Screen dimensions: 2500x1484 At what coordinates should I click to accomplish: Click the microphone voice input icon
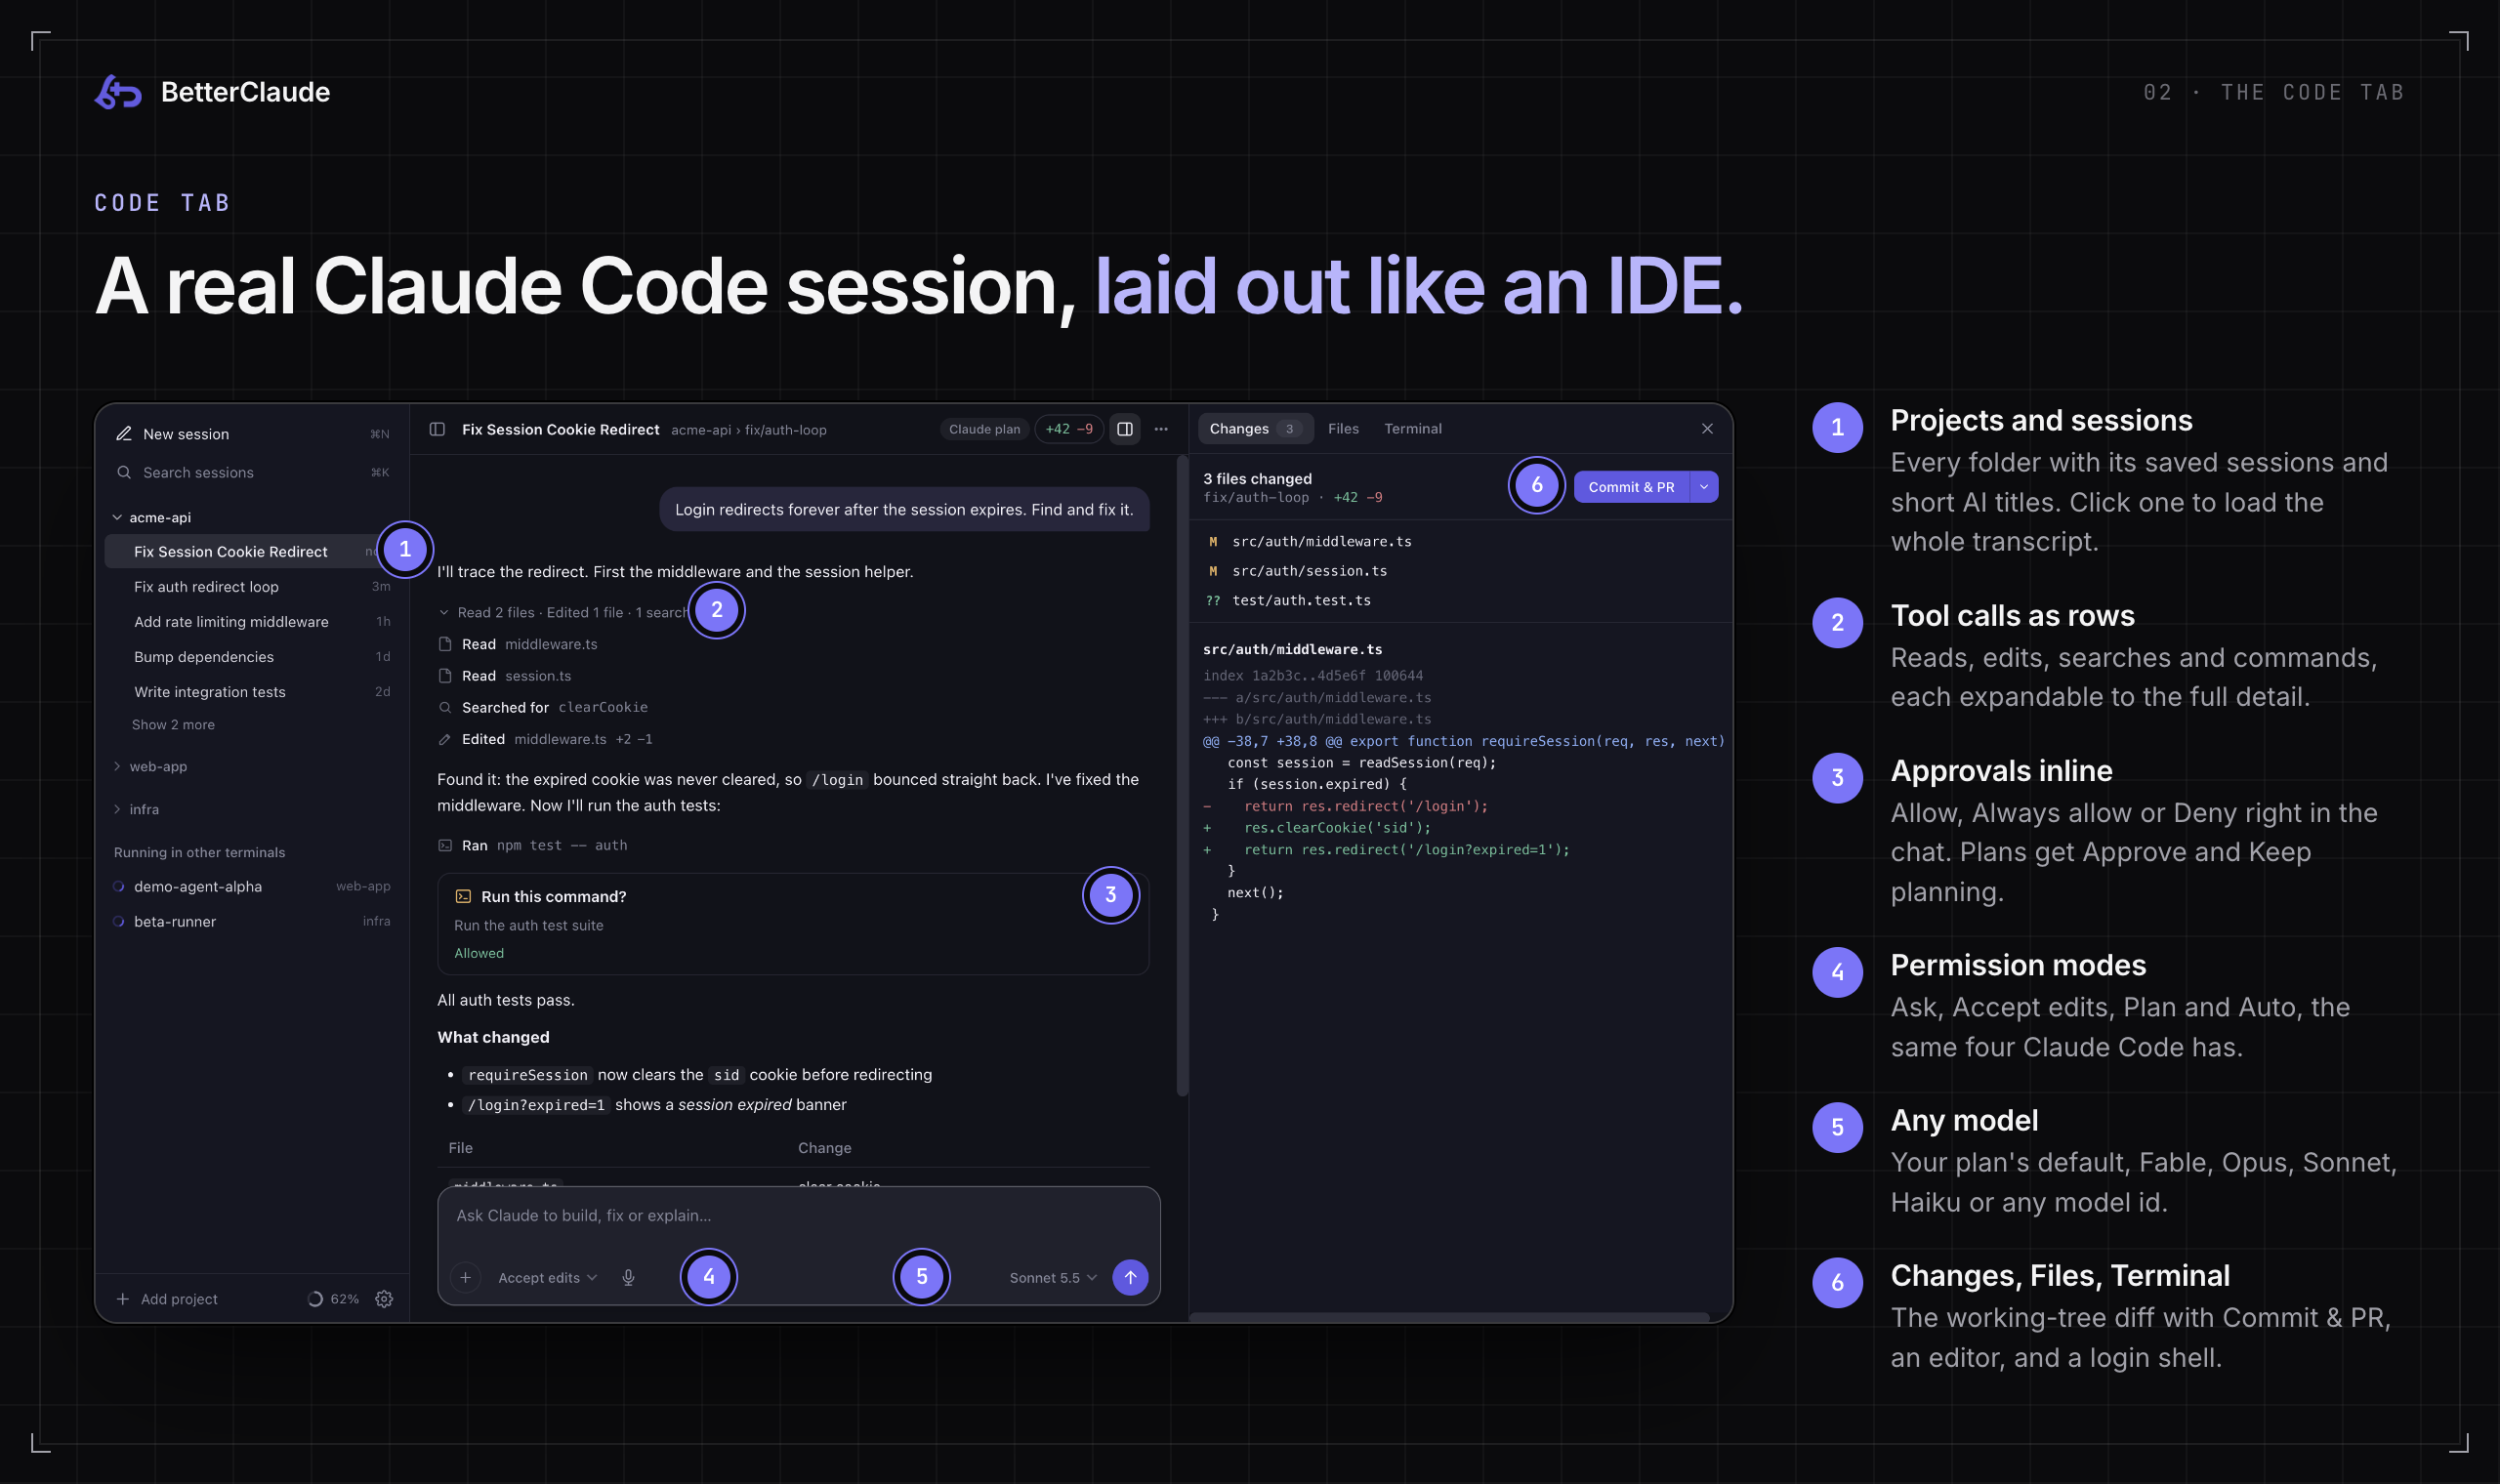click(628, 1277)
